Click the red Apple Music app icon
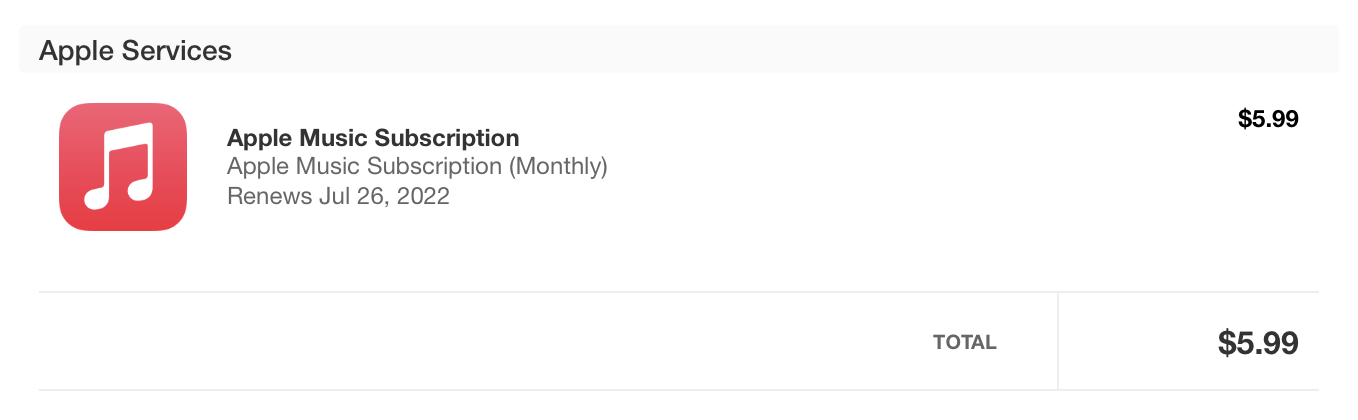 click(123, 167)
